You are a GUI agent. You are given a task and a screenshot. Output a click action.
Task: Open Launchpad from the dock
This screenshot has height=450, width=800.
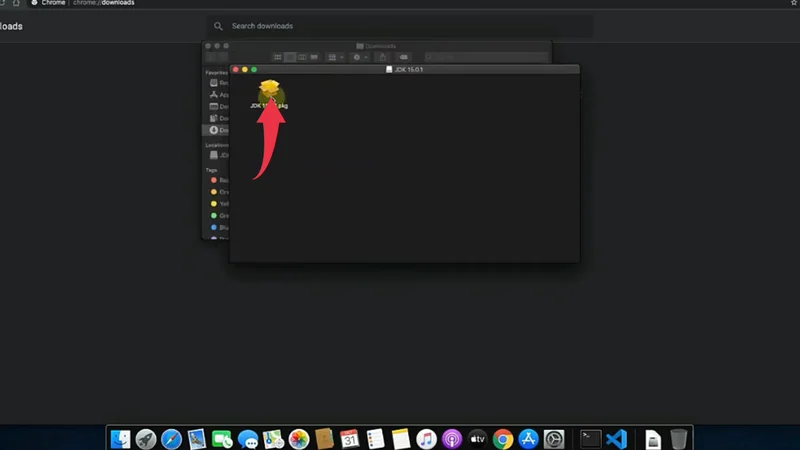[x=146, y=439]
